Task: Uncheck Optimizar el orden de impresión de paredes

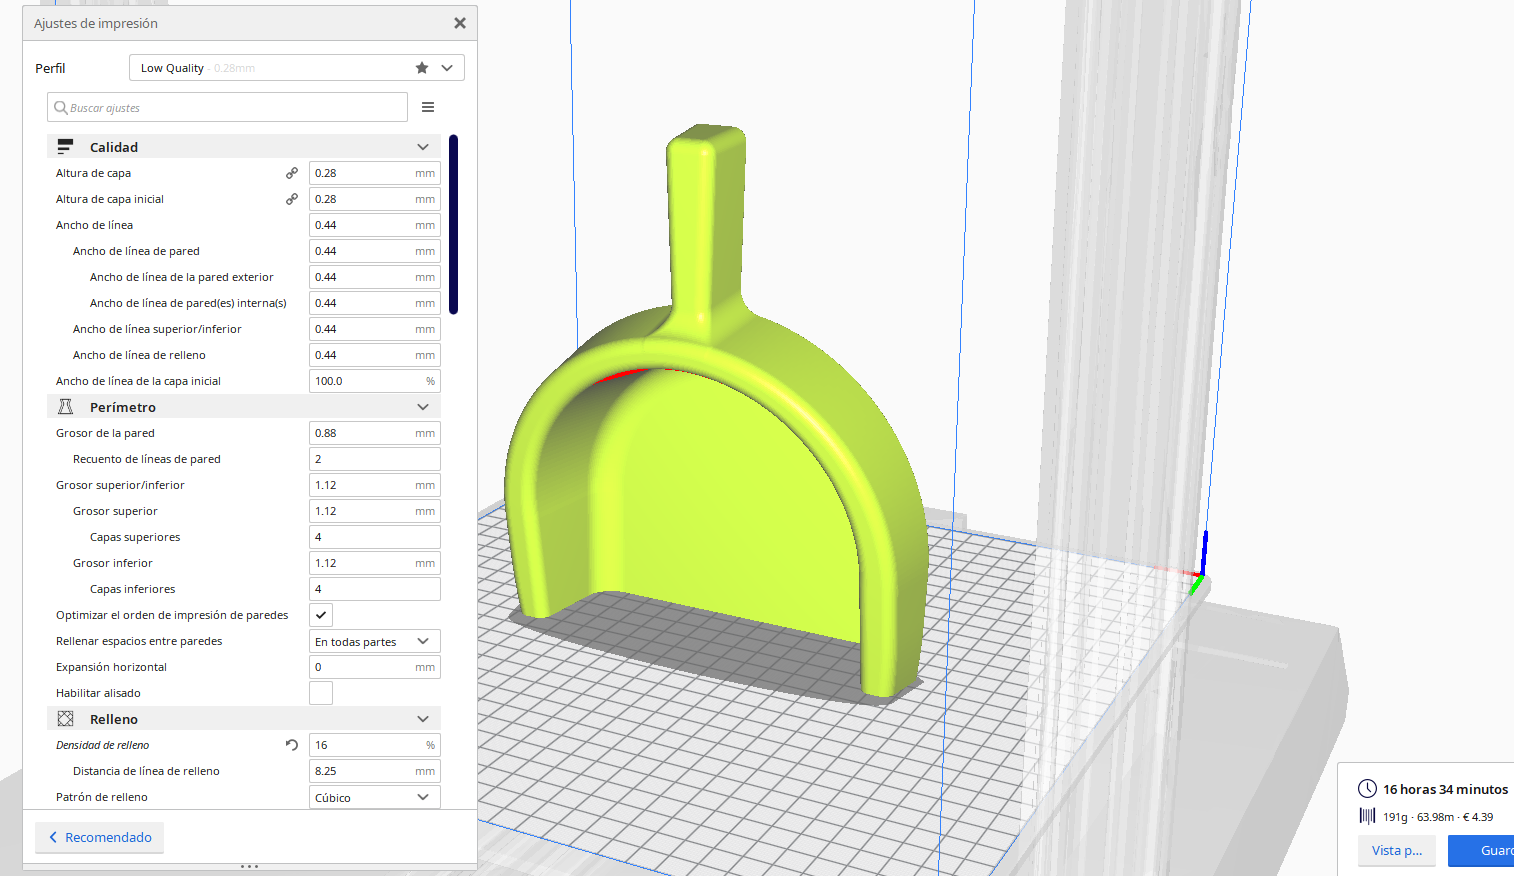Action: [x=321, y=615]
